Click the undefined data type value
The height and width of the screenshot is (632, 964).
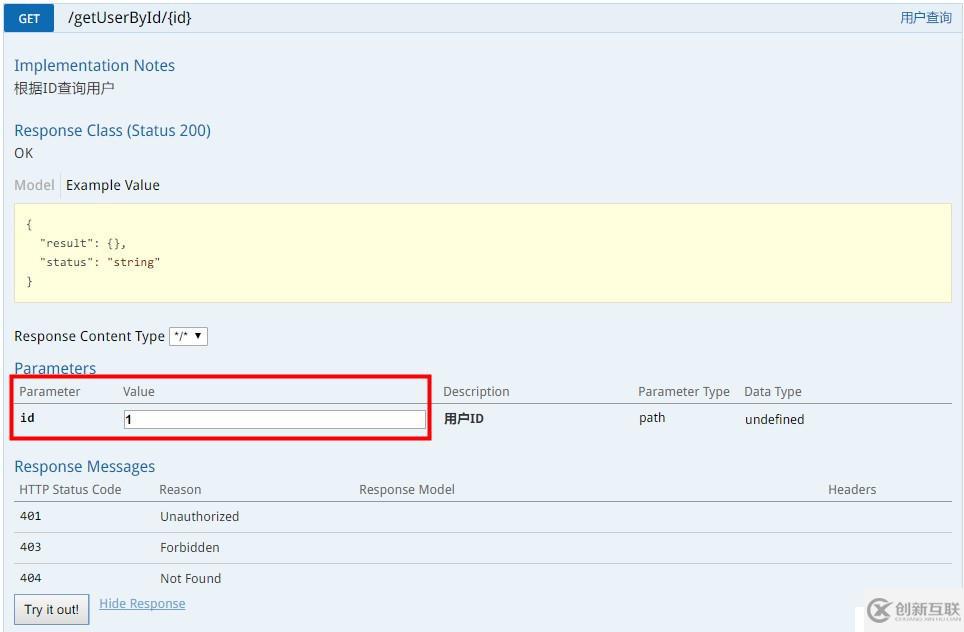(775, 419)
